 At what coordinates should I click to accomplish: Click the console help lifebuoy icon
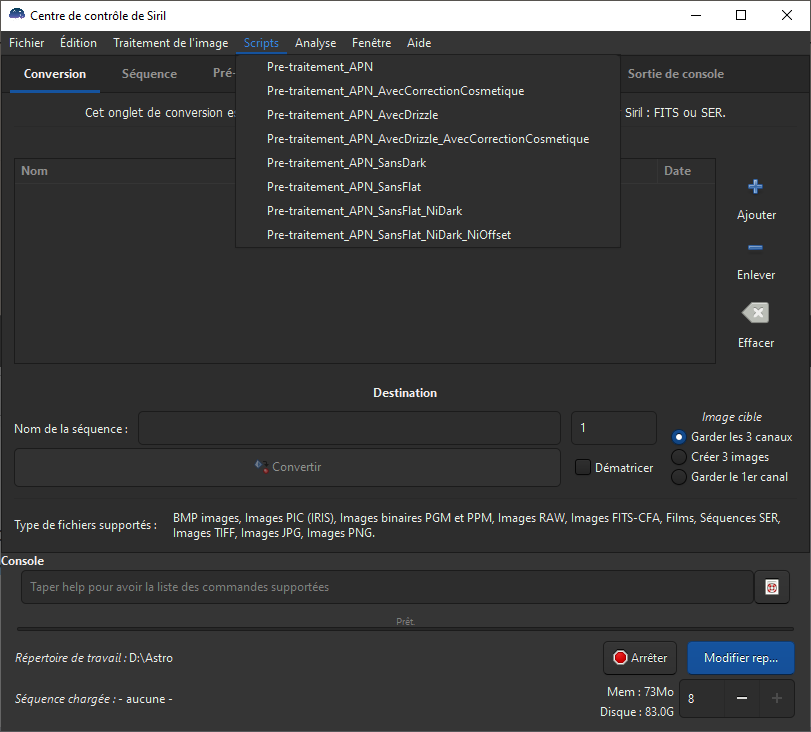point(772,587)
